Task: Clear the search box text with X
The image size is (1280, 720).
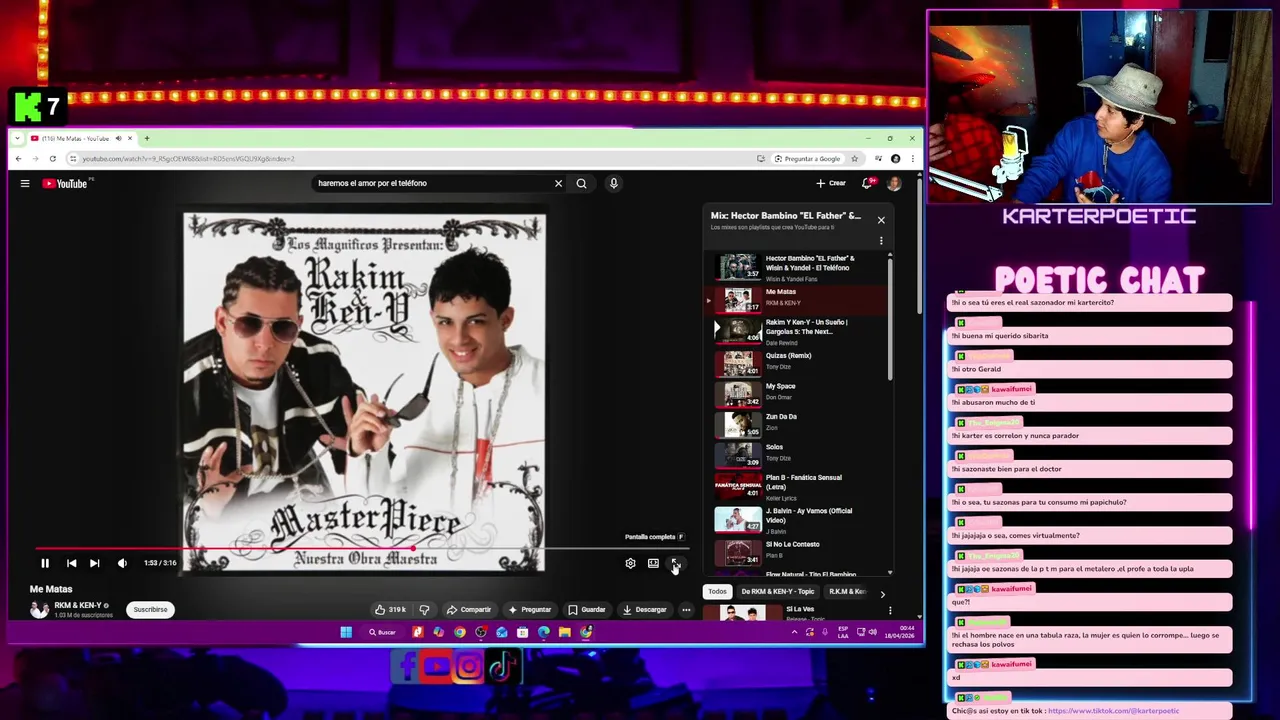Action: click(558, 183)
